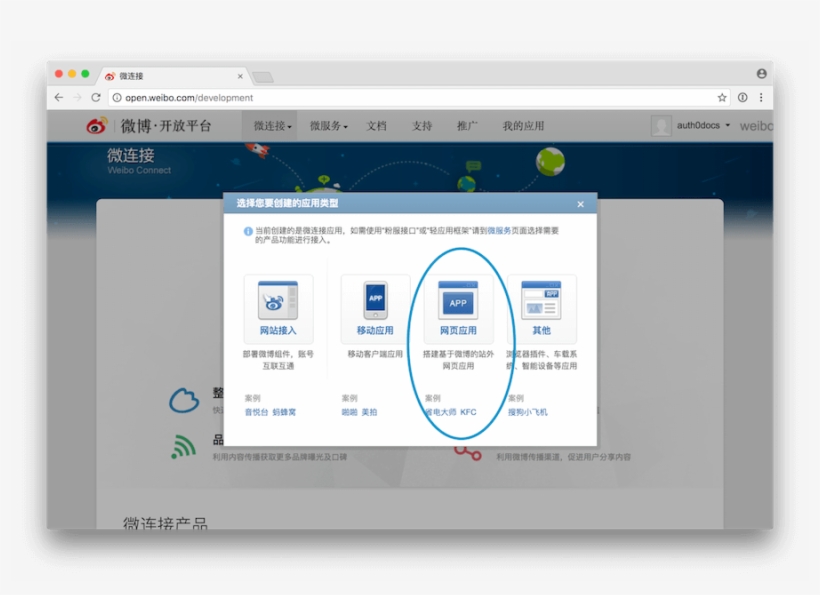820x595 pixels.
Task: Open the KFC example link
Action: pyautogui.click(x=468, y=412)
